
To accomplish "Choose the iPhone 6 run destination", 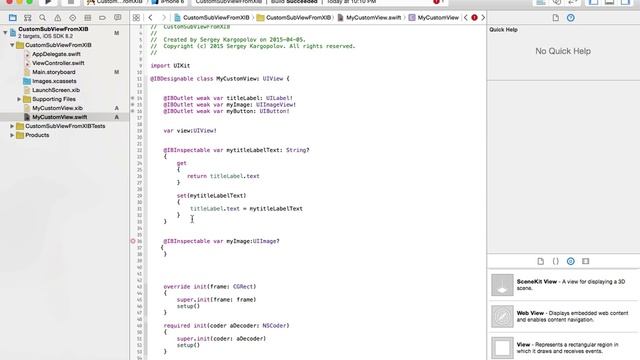I will point(168,2).
